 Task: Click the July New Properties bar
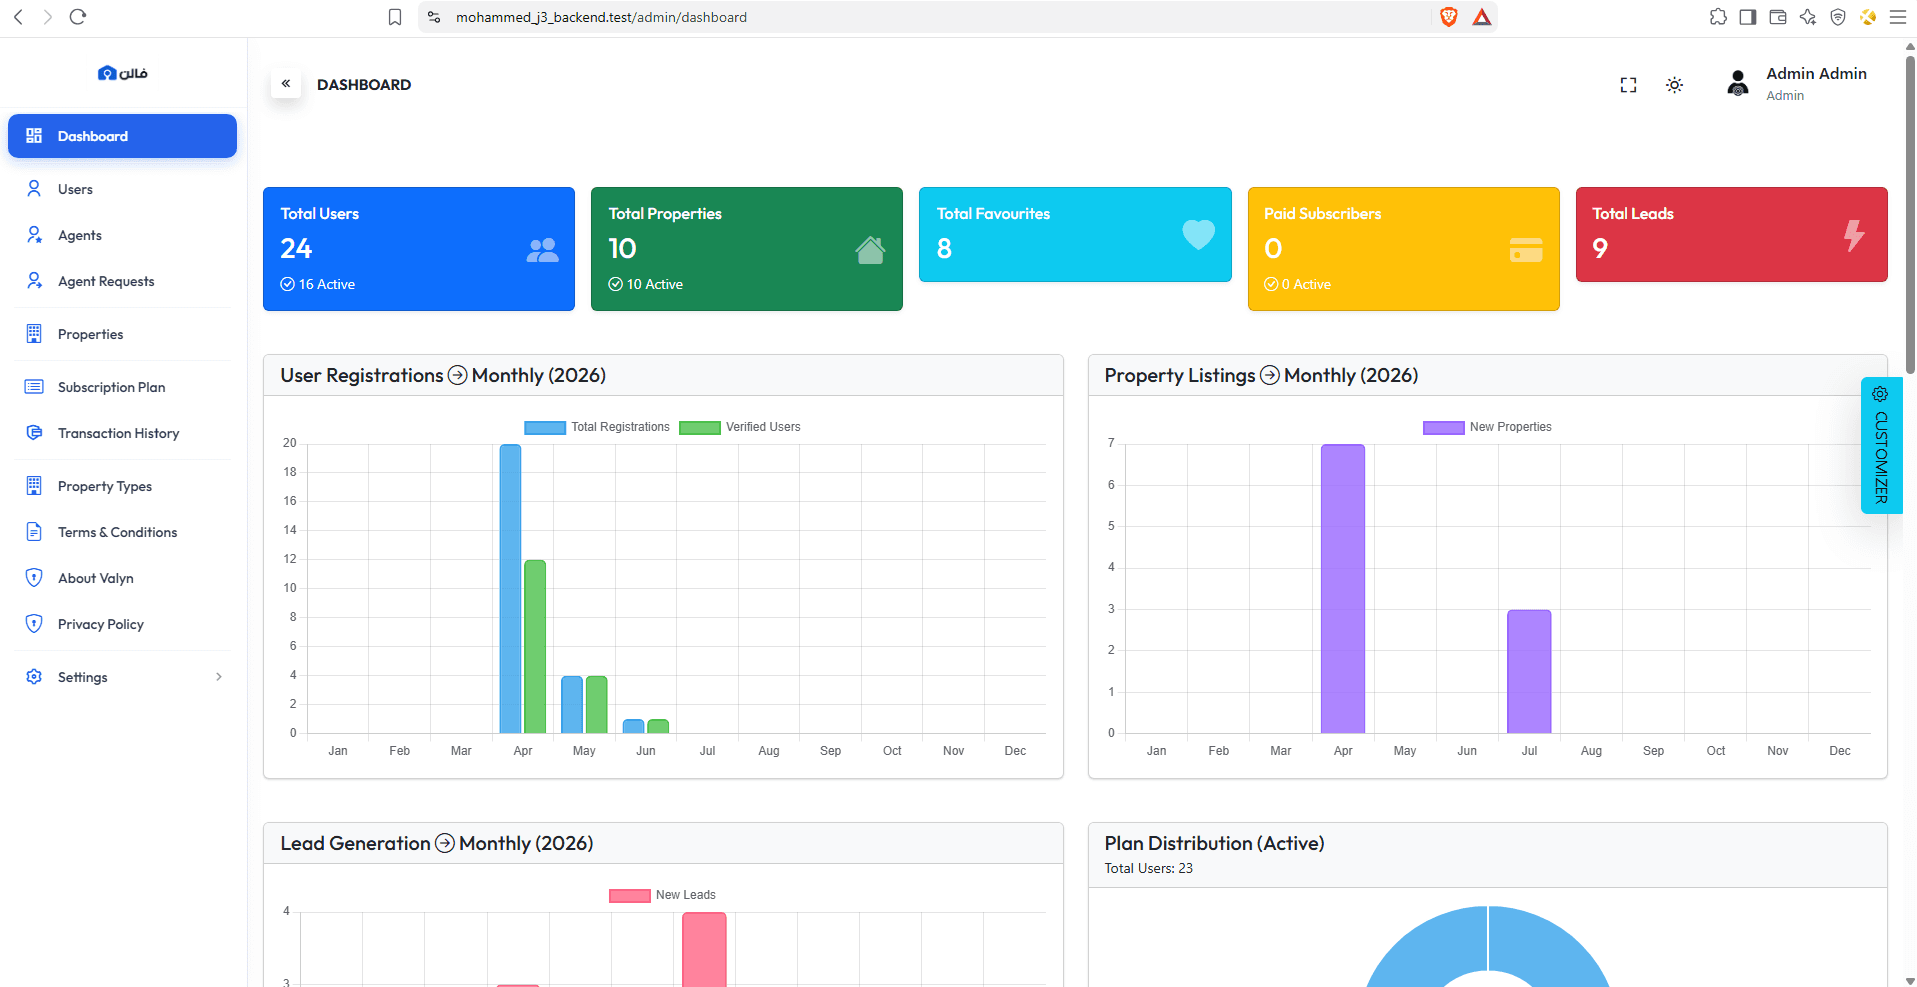click(1529, 671)
